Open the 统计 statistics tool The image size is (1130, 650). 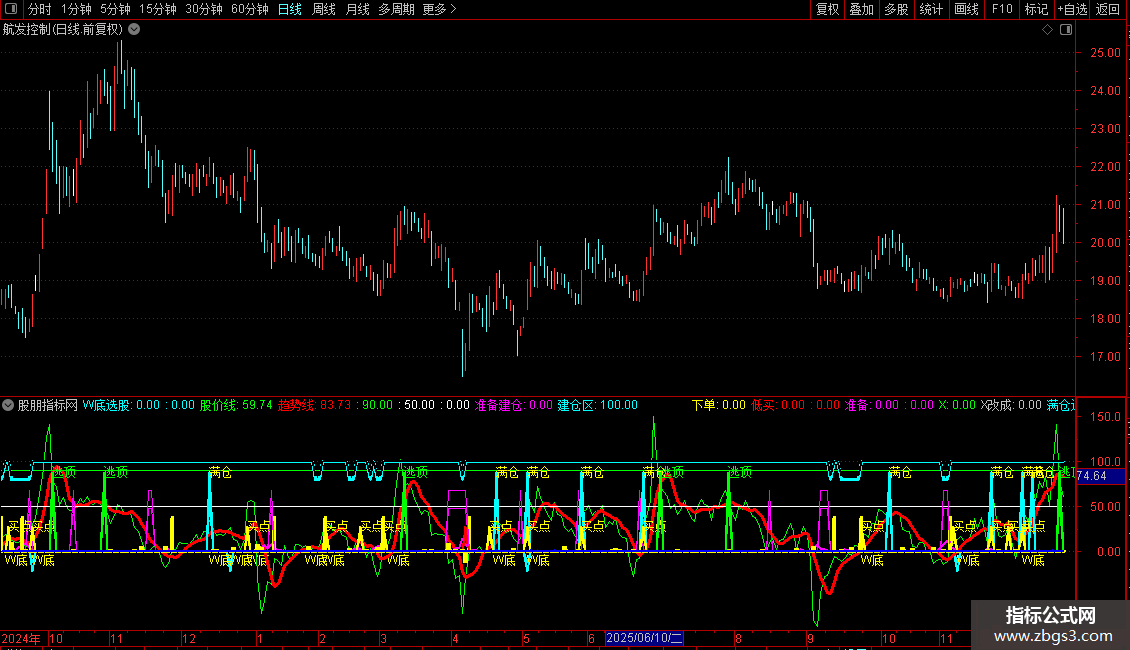click(931, 9)
